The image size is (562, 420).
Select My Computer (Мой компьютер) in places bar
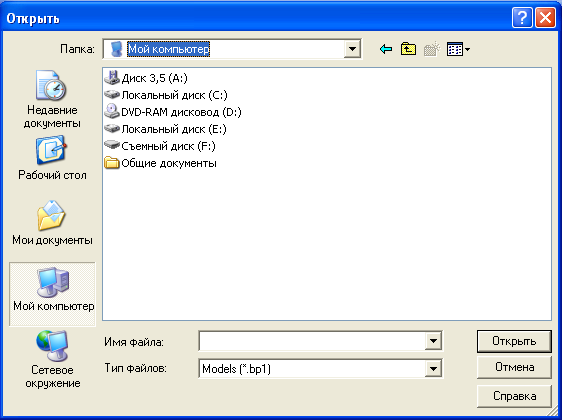click(53, 294)
